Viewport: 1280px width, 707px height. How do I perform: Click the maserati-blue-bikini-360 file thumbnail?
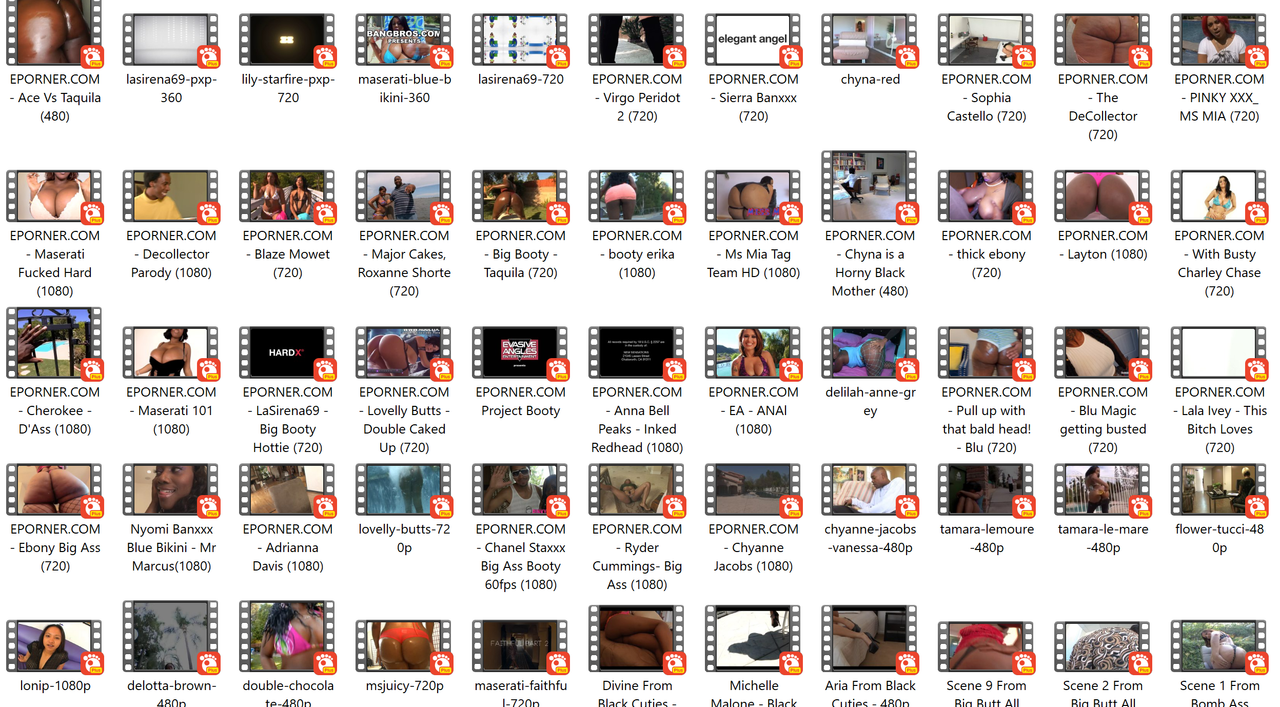[x=404, y=40]
